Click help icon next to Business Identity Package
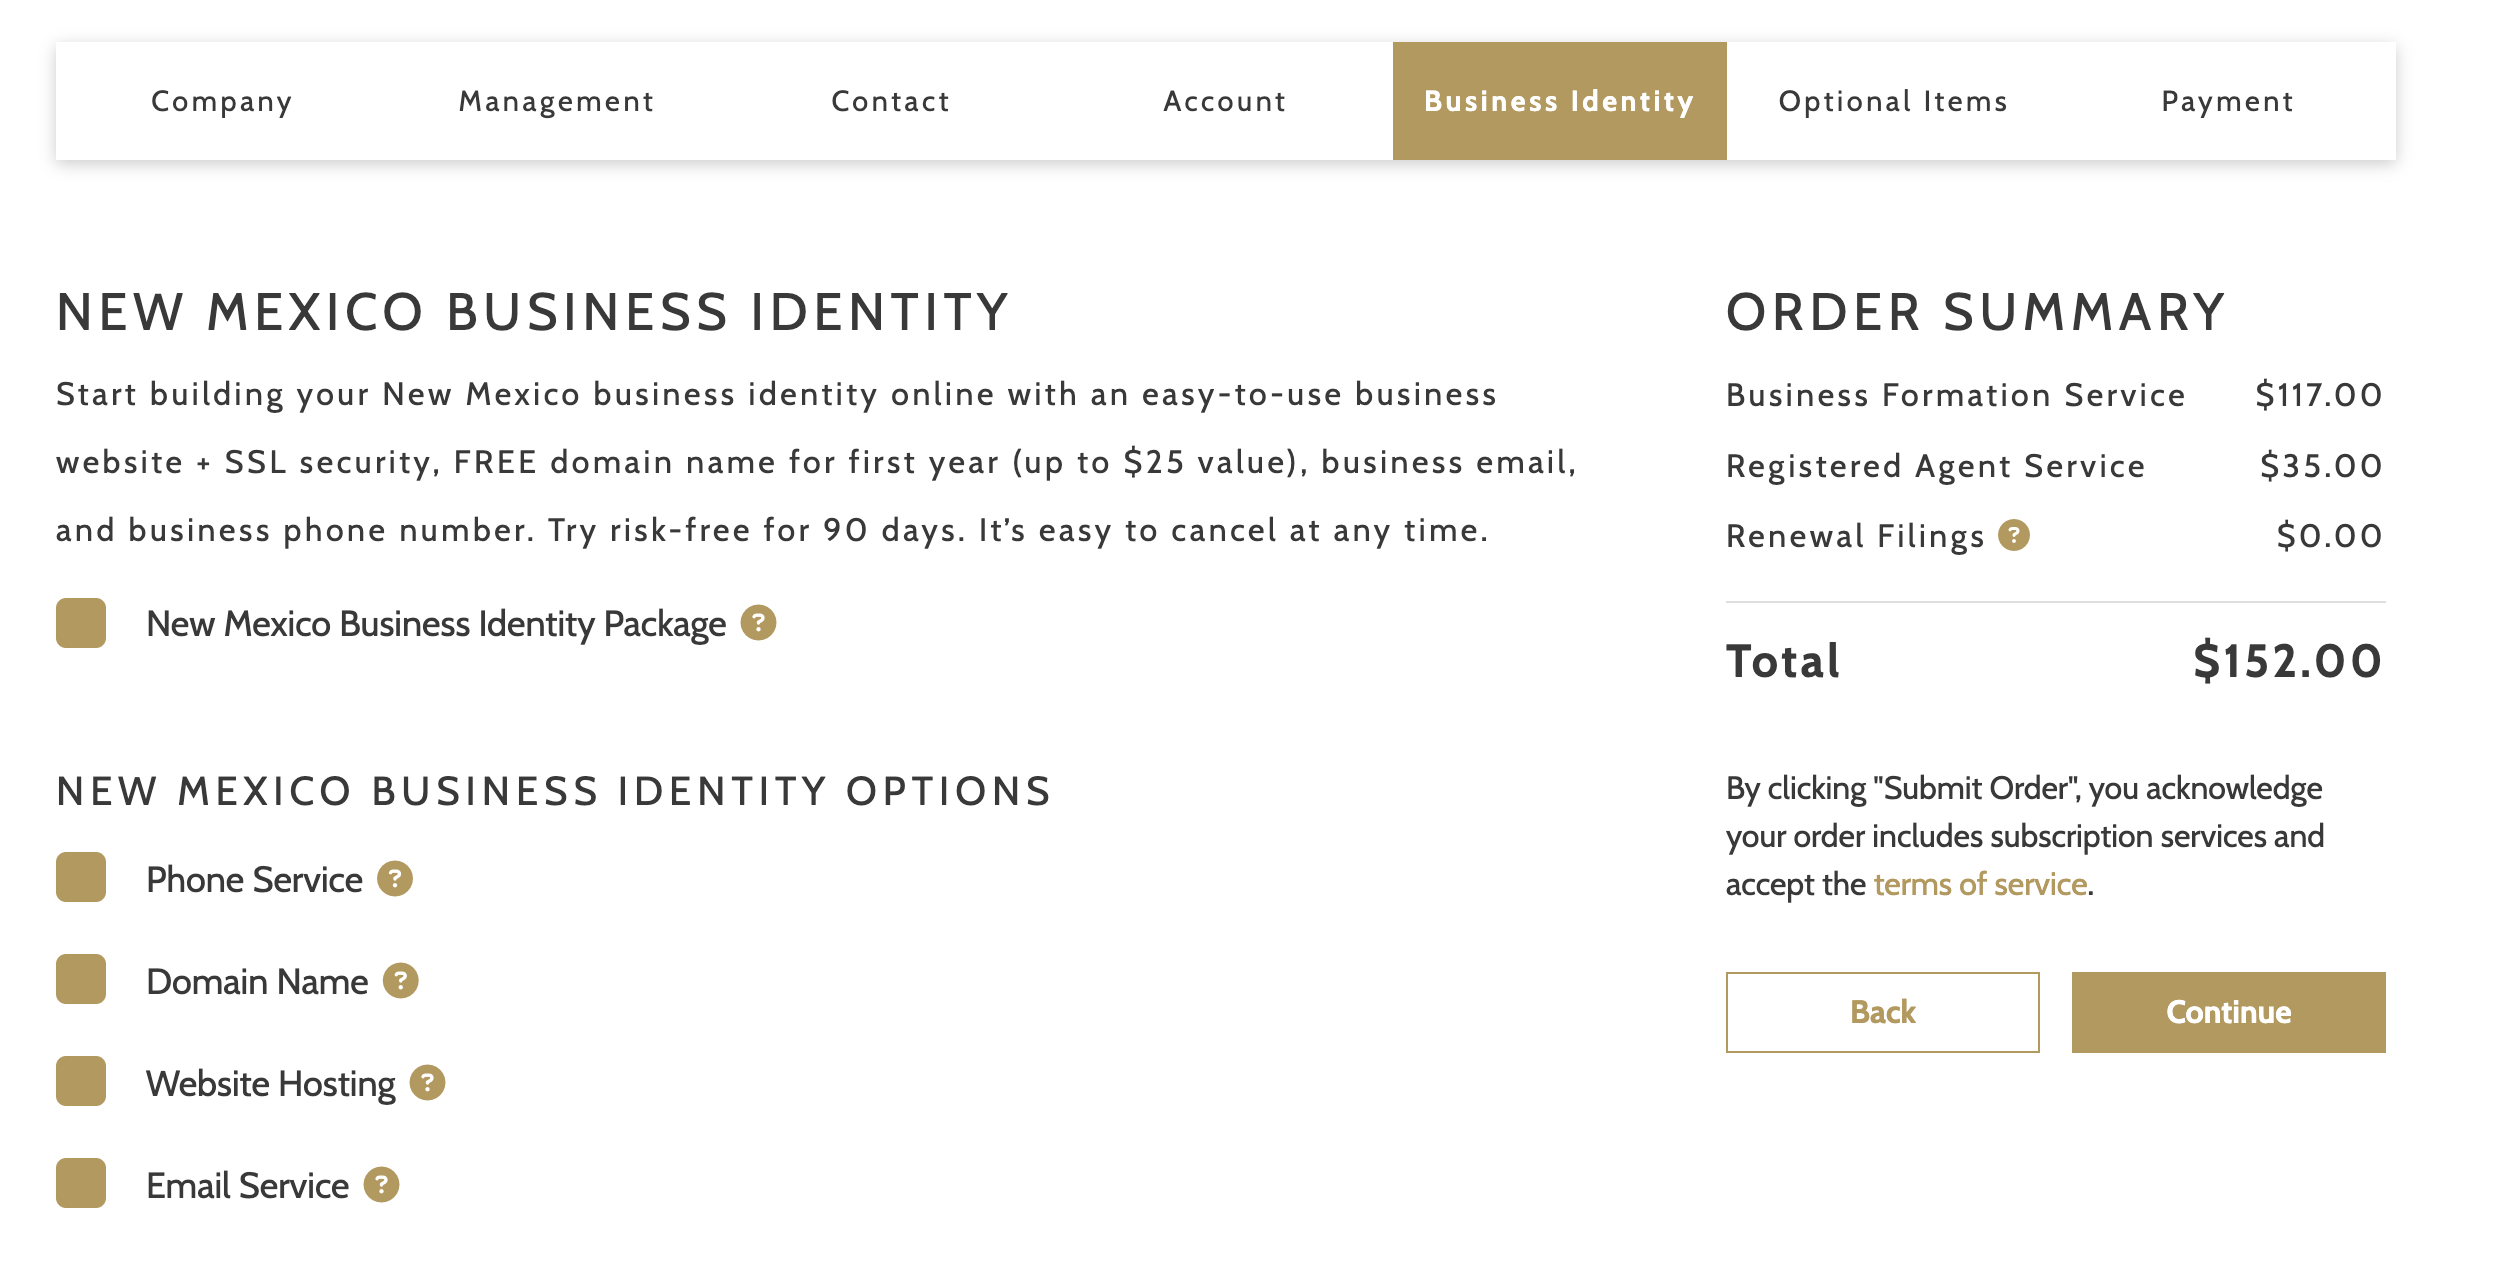The image size is (2500, 1272). [758, 623]
